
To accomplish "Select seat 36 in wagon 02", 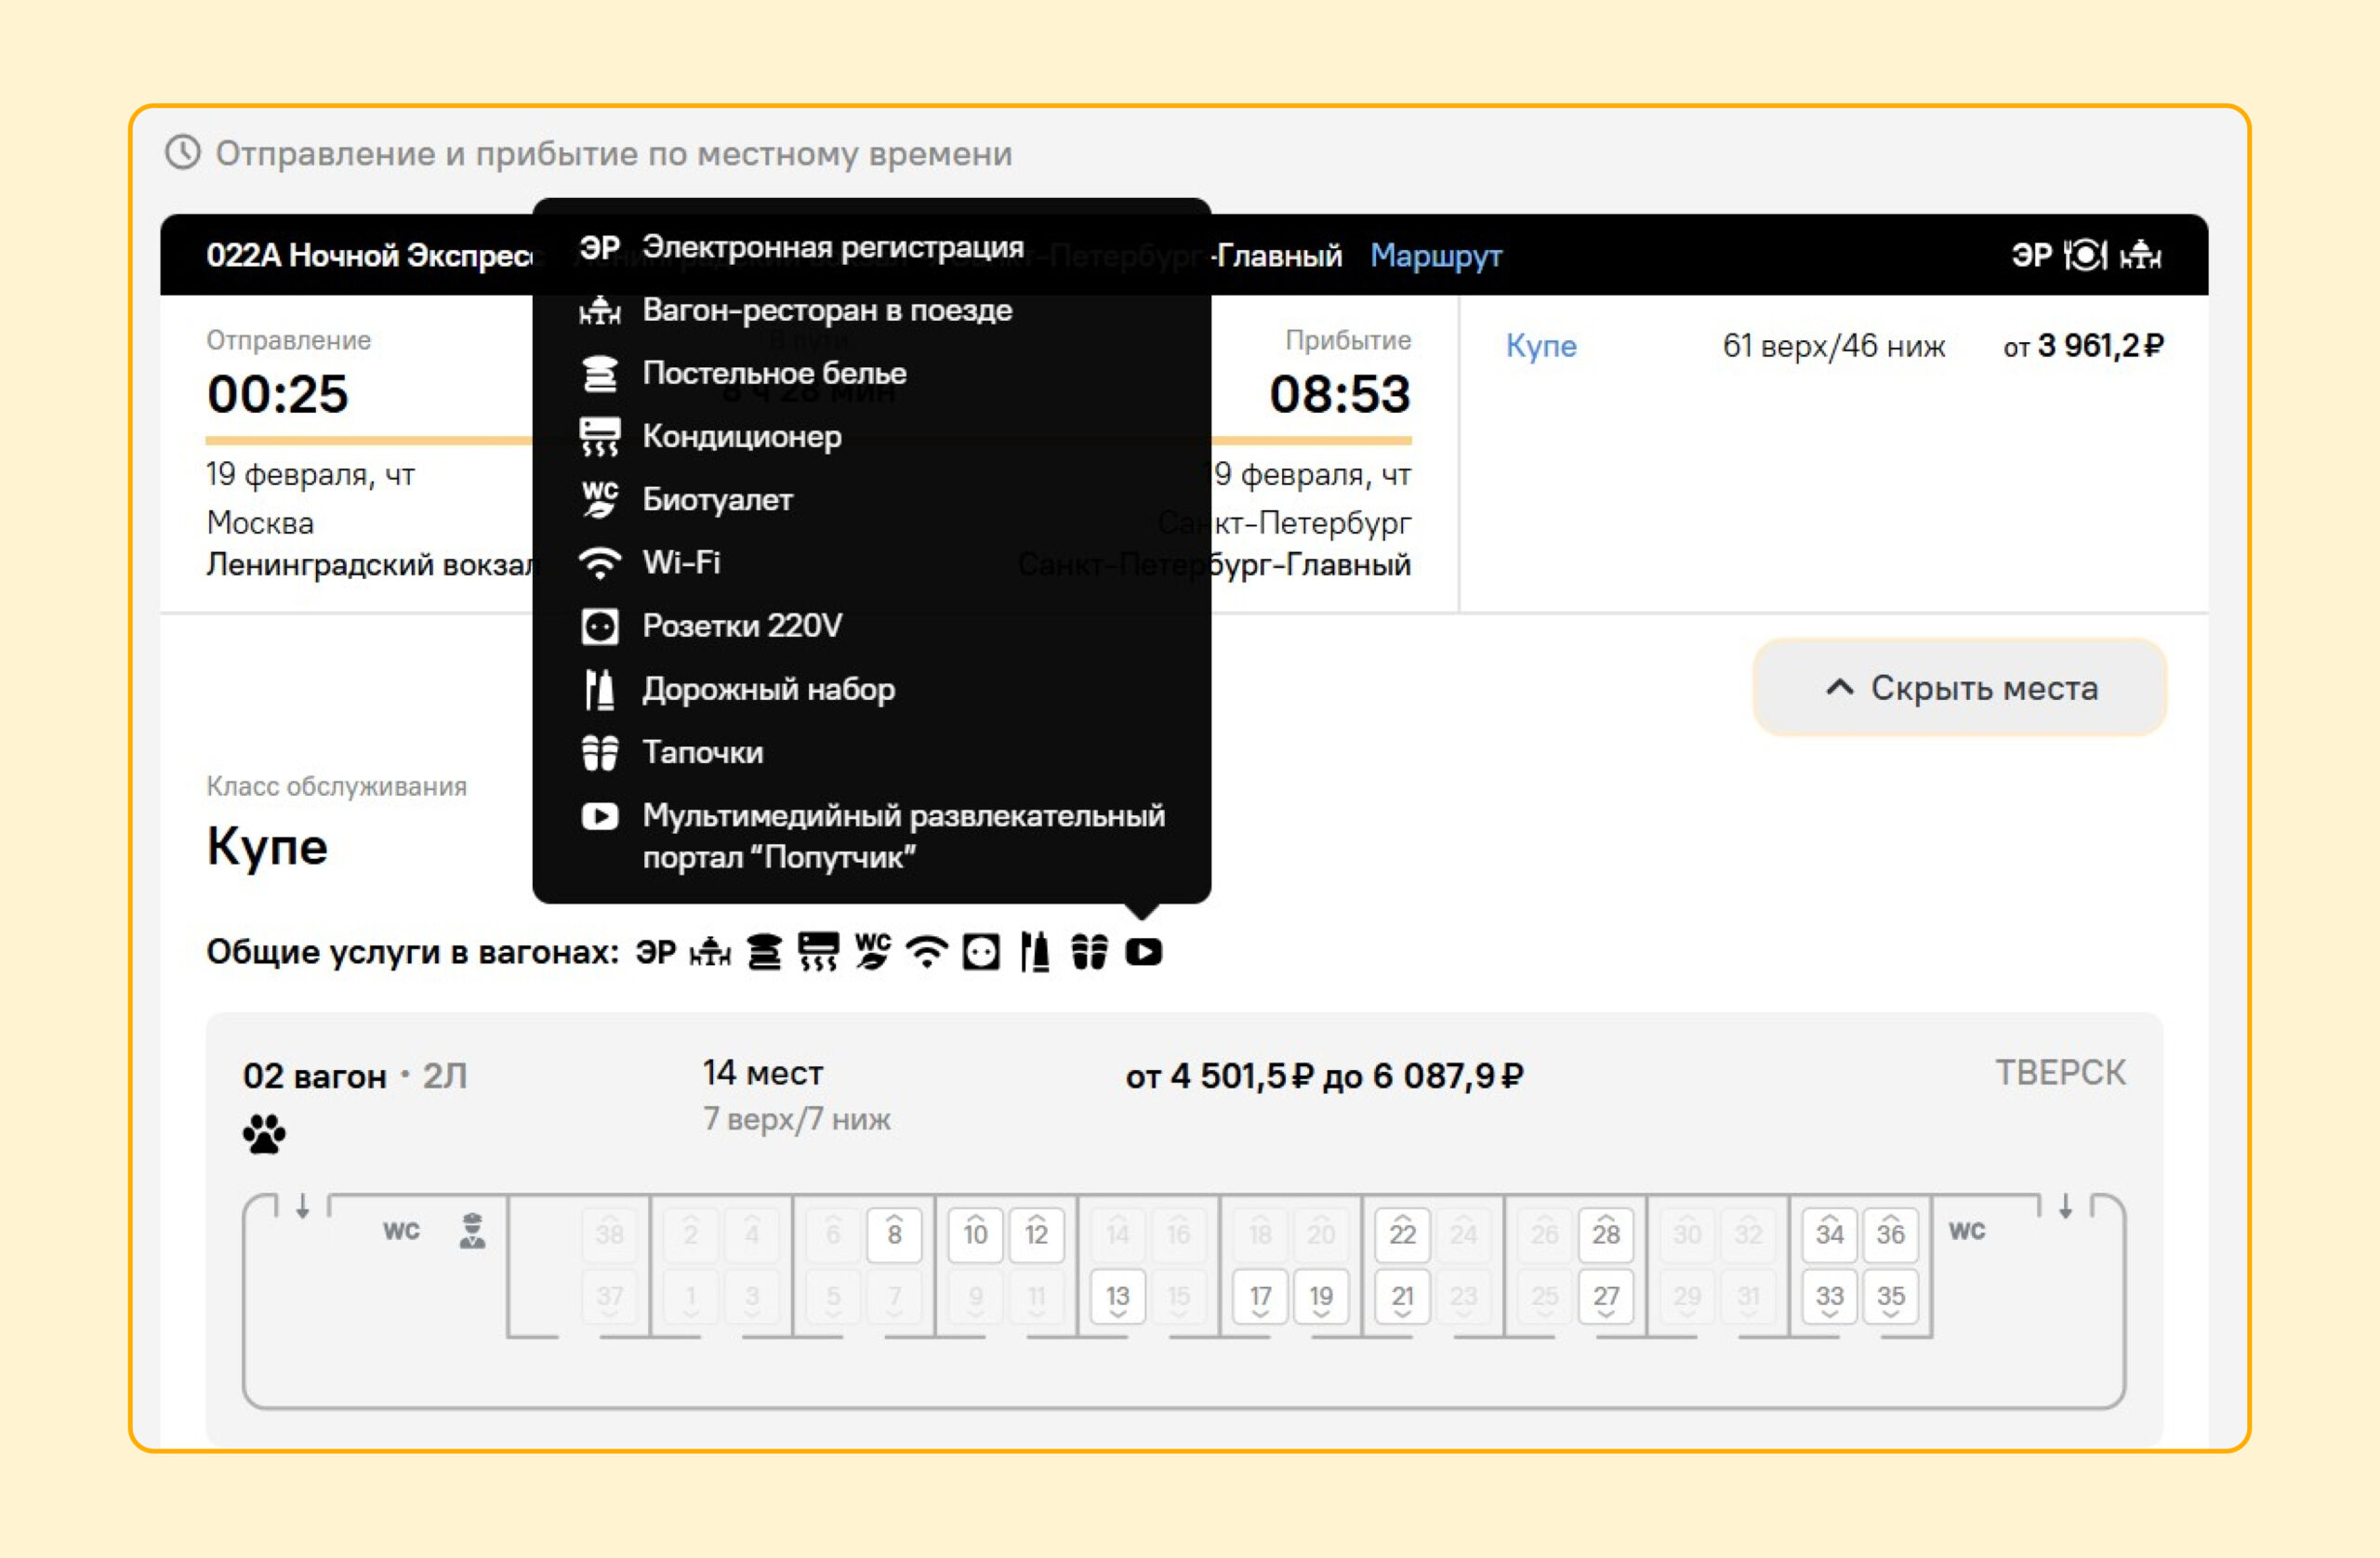I will (1890, 1234).
